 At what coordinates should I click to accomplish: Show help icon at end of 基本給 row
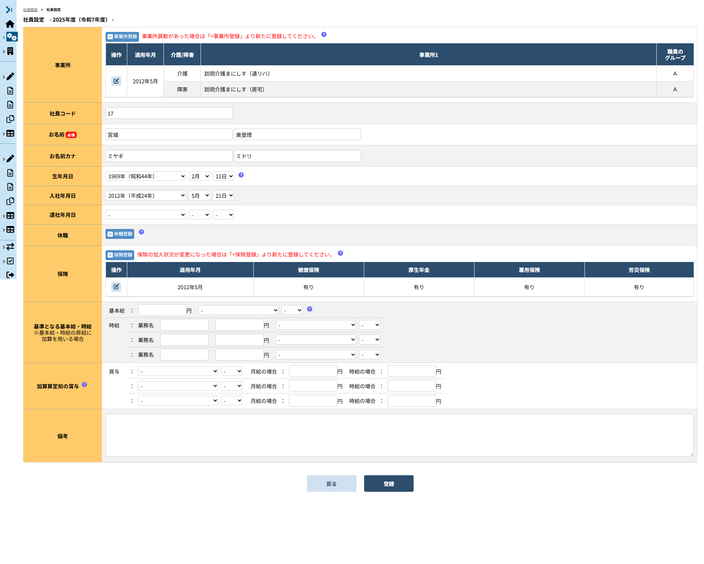309,309
